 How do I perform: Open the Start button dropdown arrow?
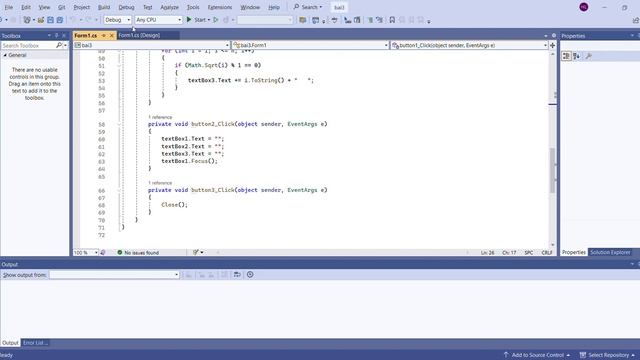(x=209, y=20)
